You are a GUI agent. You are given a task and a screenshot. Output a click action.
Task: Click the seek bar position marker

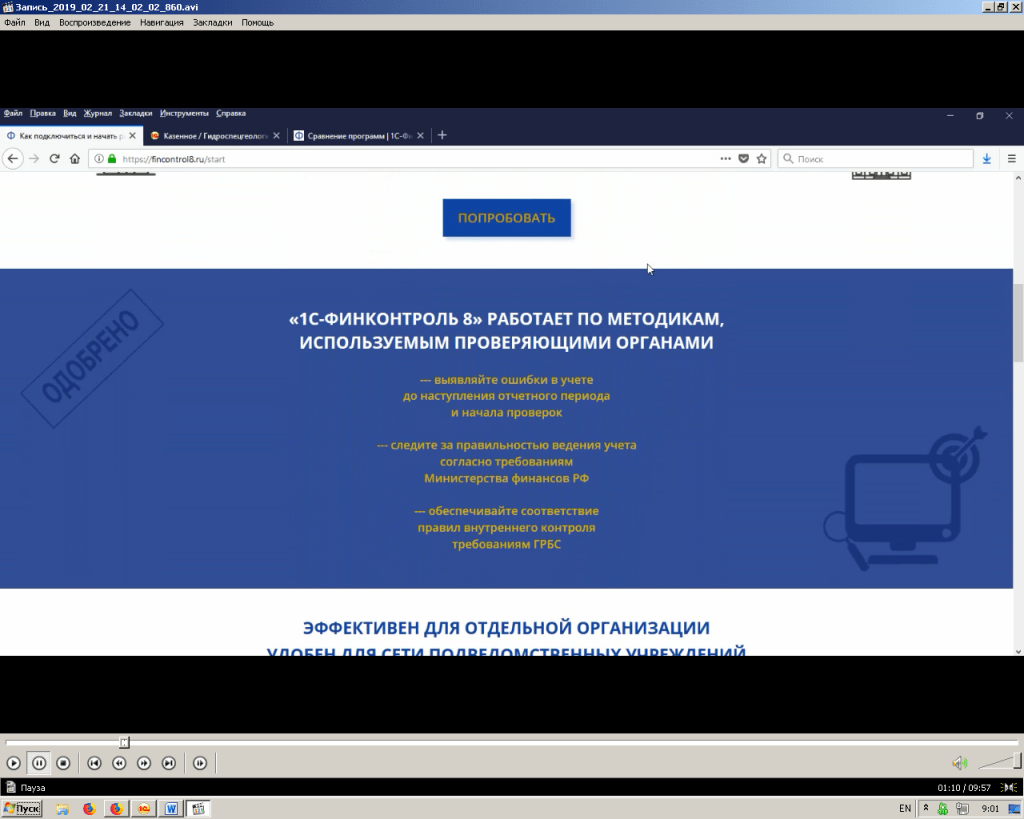124,742
